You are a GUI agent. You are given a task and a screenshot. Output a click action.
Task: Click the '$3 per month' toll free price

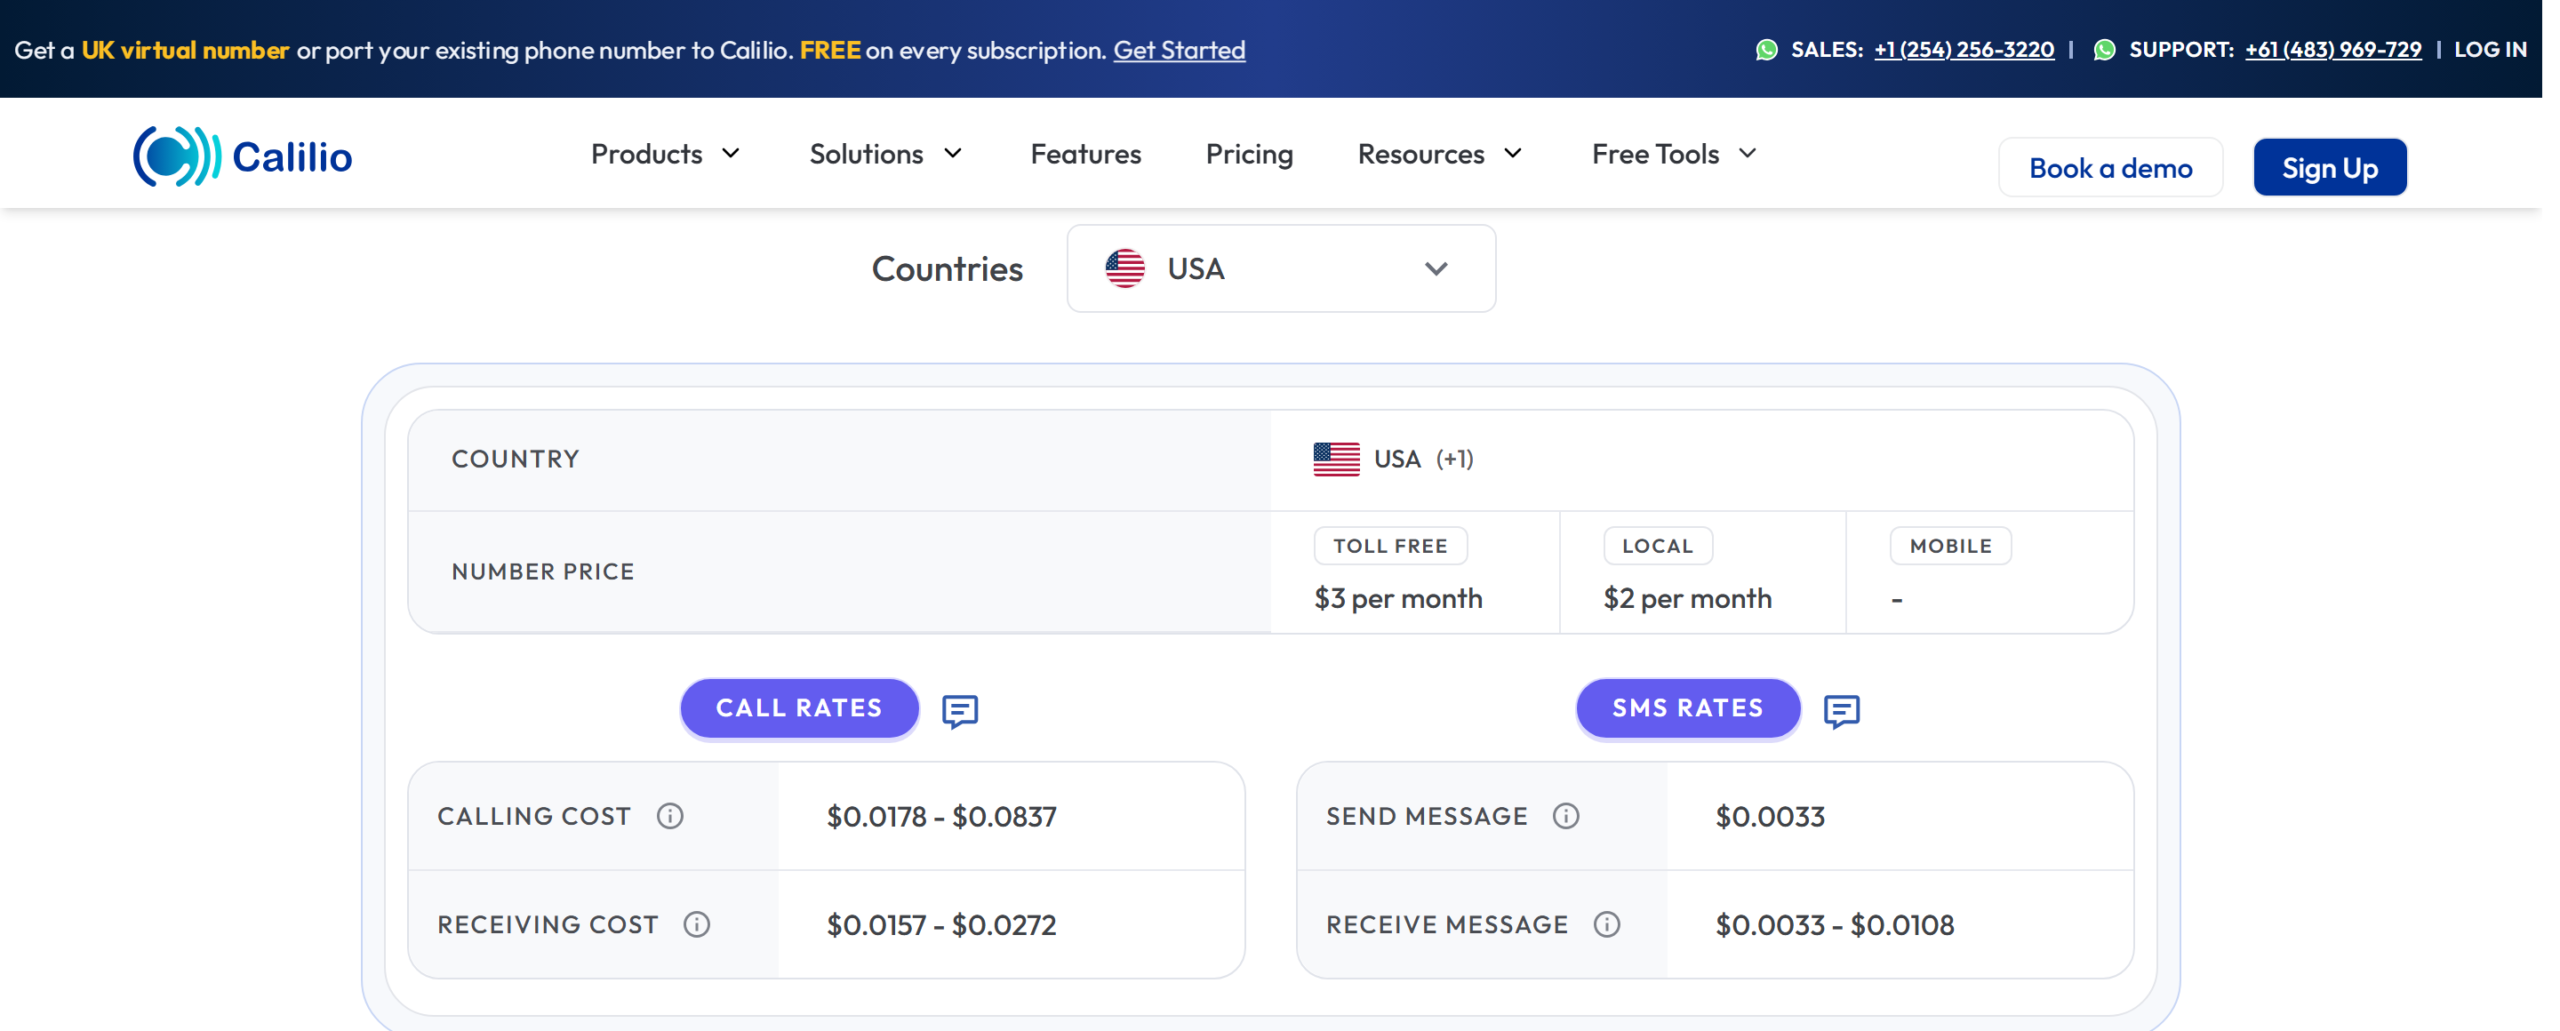1398,598
